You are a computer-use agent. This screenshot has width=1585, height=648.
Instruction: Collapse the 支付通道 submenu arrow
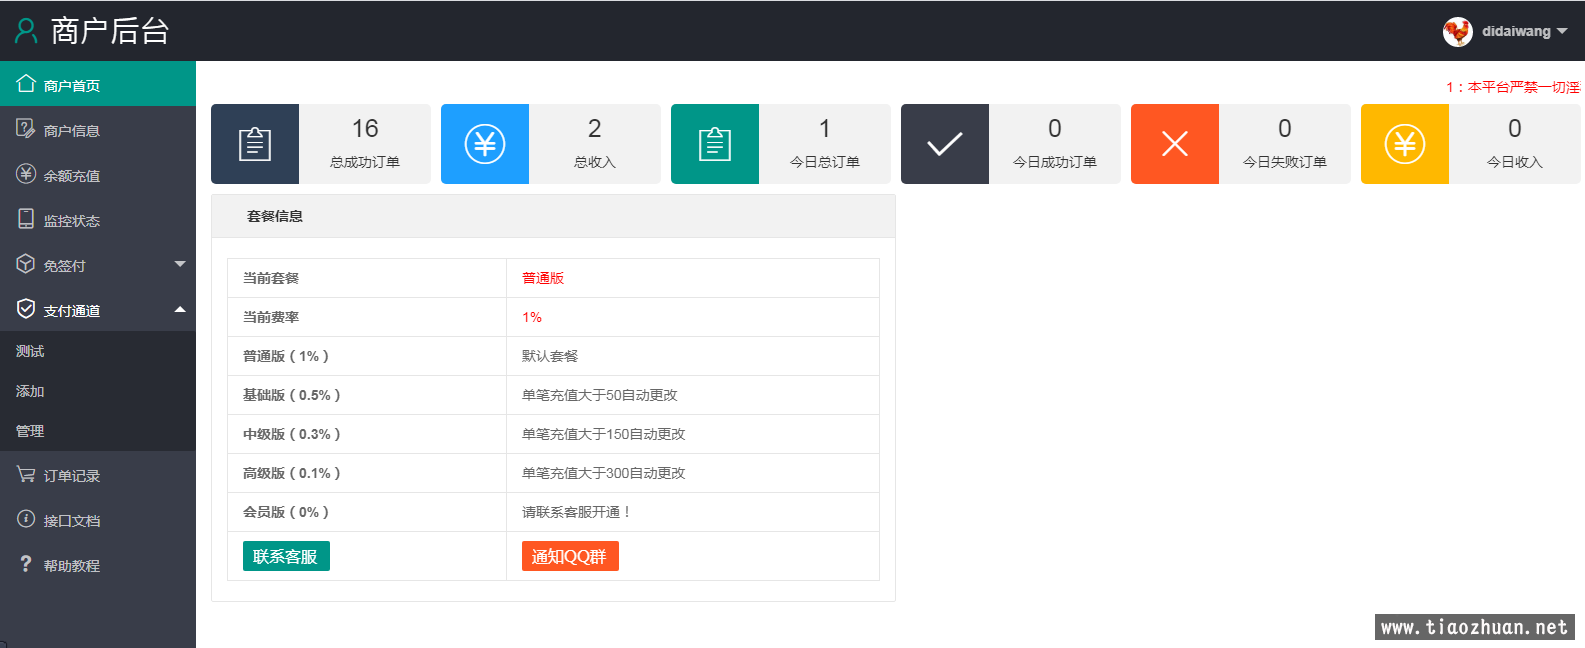point(180,309)
